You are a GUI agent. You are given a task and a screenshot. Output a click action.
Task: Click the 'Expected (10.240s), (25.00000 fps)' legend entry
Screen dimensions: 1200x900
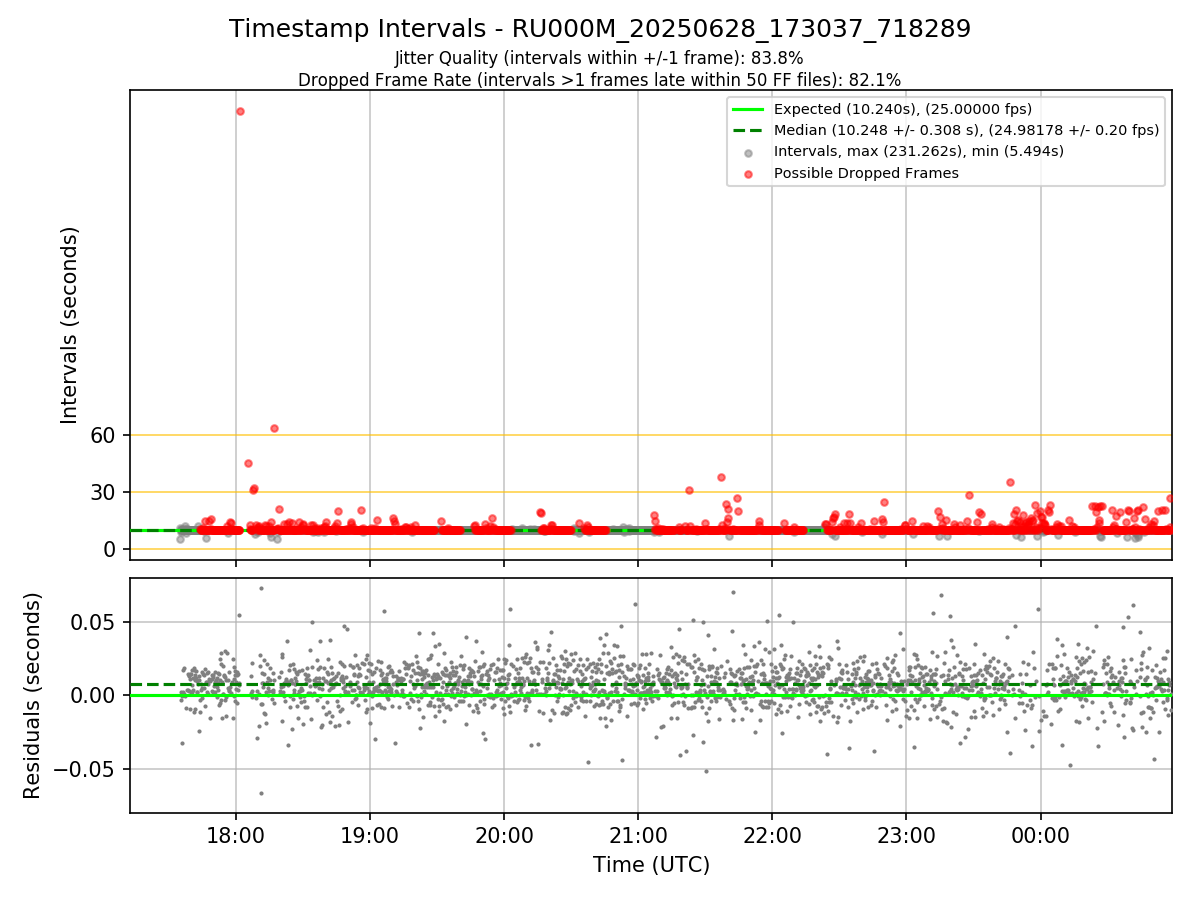point(903,109)
